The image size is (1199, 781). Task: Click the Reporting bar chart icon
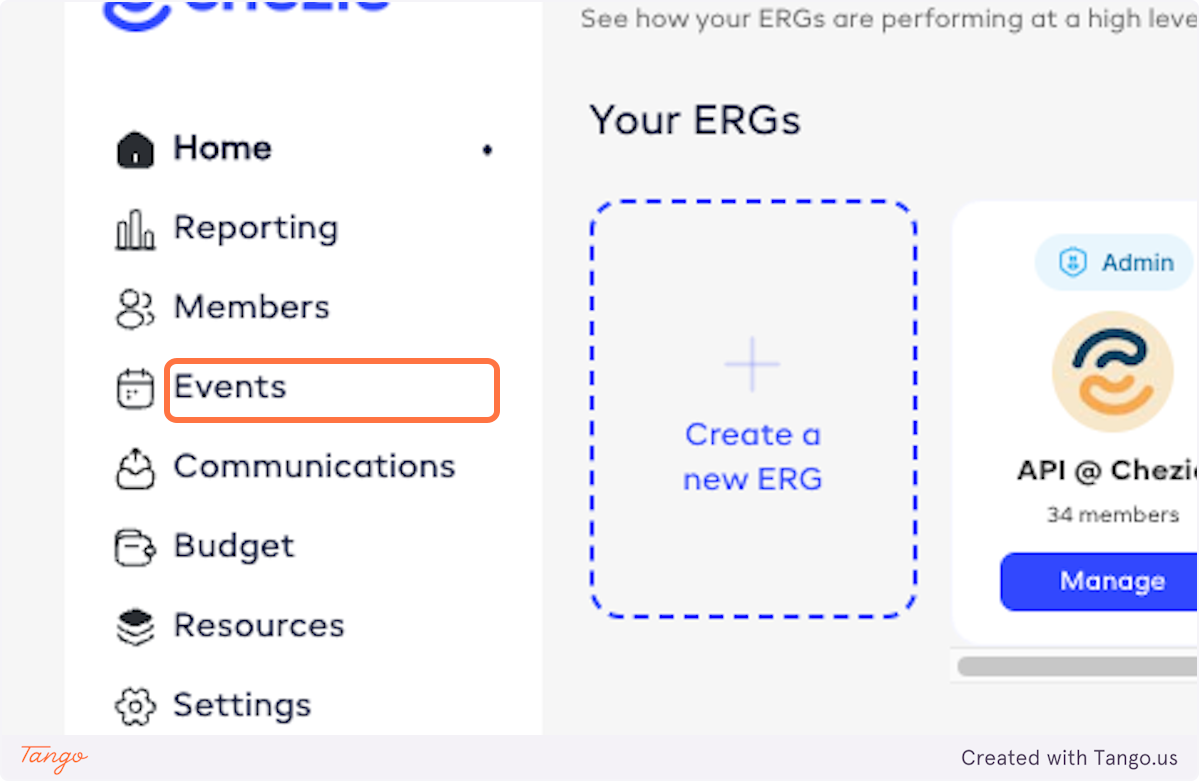pos(135,230)
